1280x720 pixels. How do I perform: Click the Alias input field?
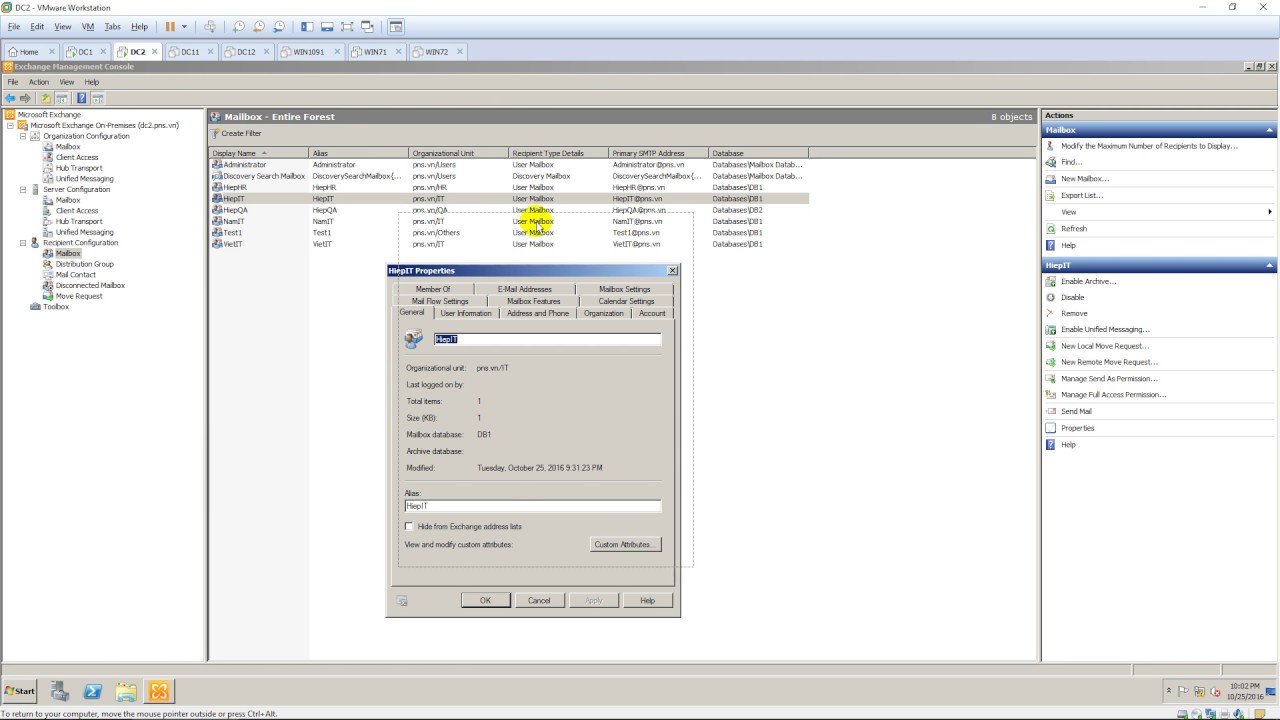point(533,506)
